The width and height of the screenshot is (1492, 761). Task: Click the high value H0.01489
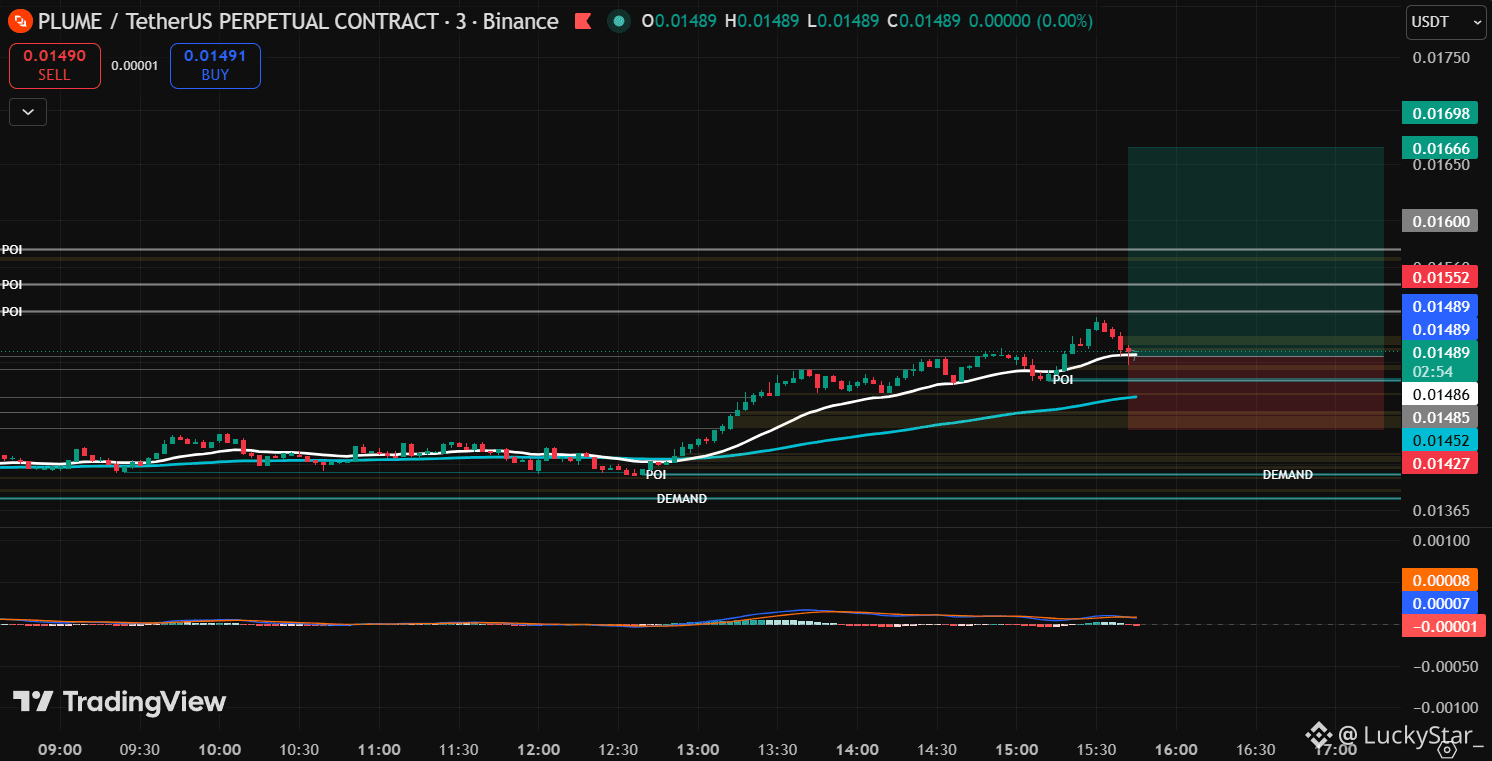click(761, 21)
